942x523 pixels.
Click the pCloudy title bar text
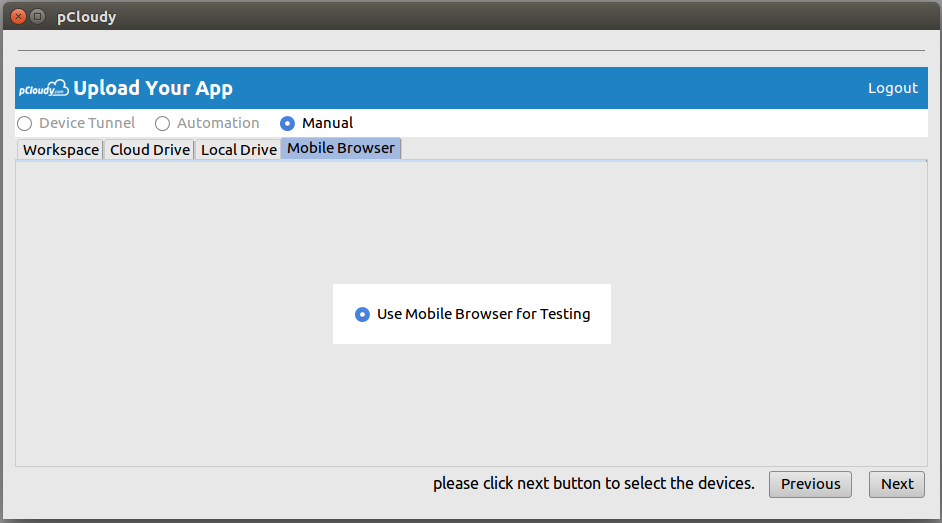[x=87, y=17]
